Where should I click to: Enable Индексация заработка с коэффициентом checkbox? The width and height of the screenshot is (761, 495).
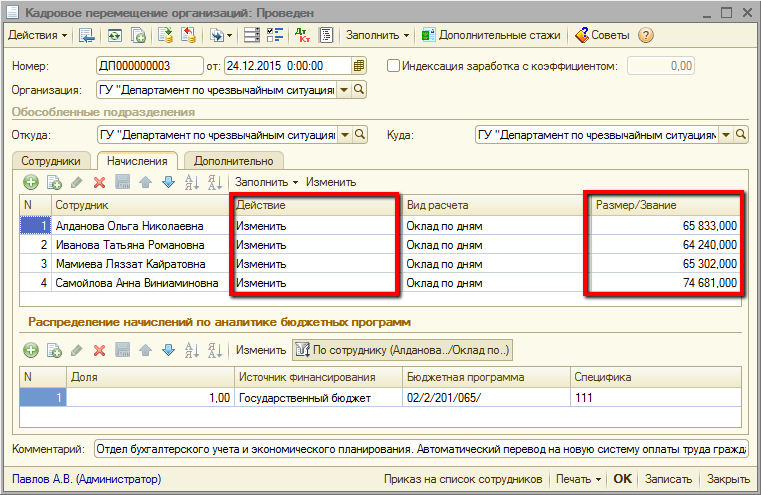coord(392,66)
